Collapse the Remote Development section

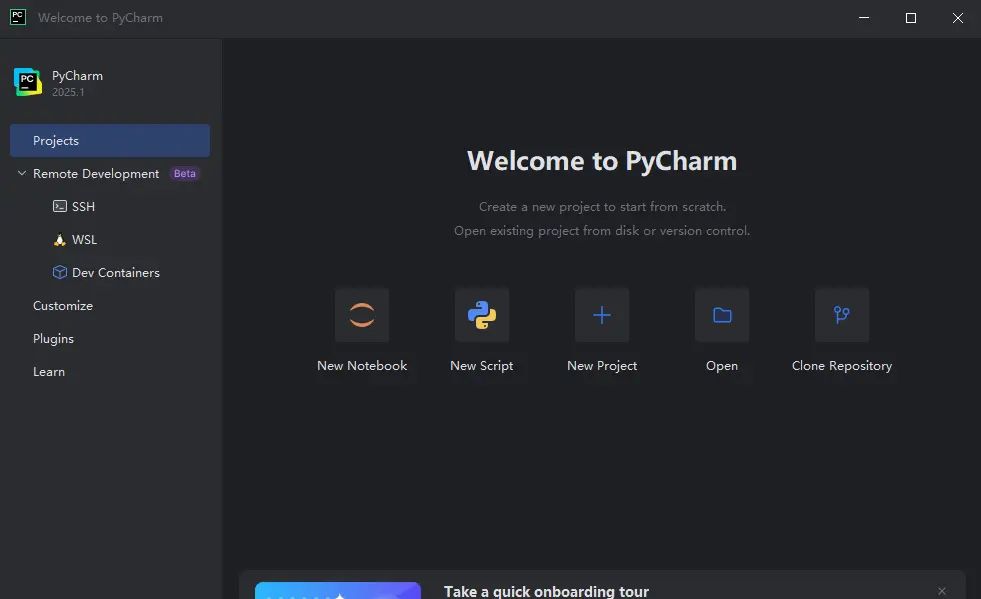point(21,173)
